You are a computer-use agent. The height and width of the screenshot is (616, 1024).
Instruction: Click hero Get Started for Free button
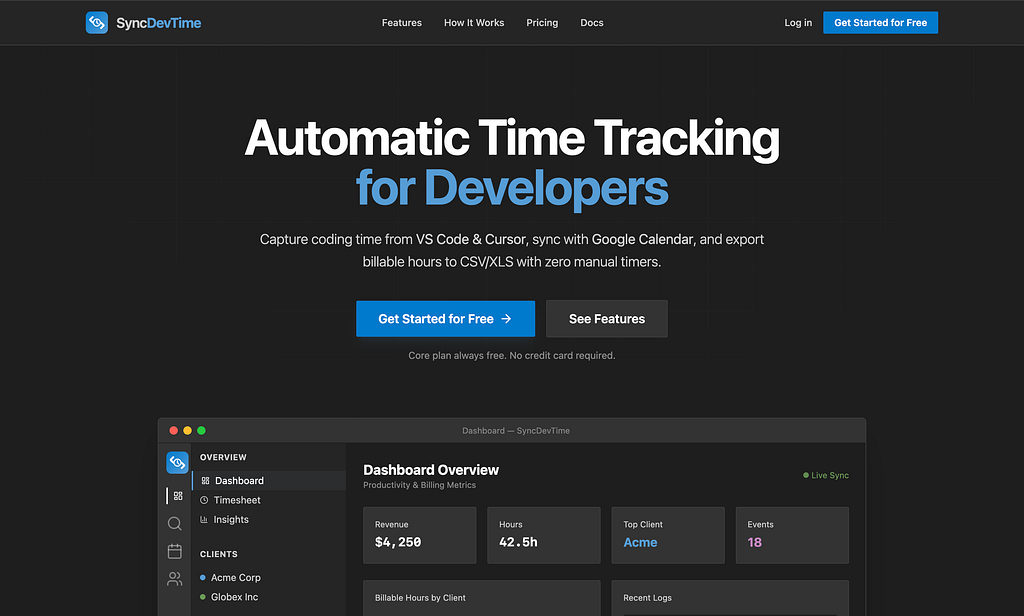click(445, 319)
